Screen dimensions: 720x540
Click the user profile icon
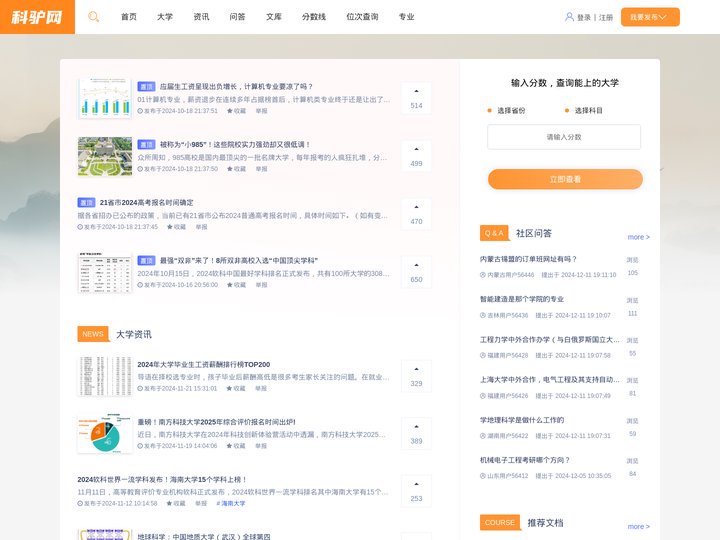[x=569, y=17]
